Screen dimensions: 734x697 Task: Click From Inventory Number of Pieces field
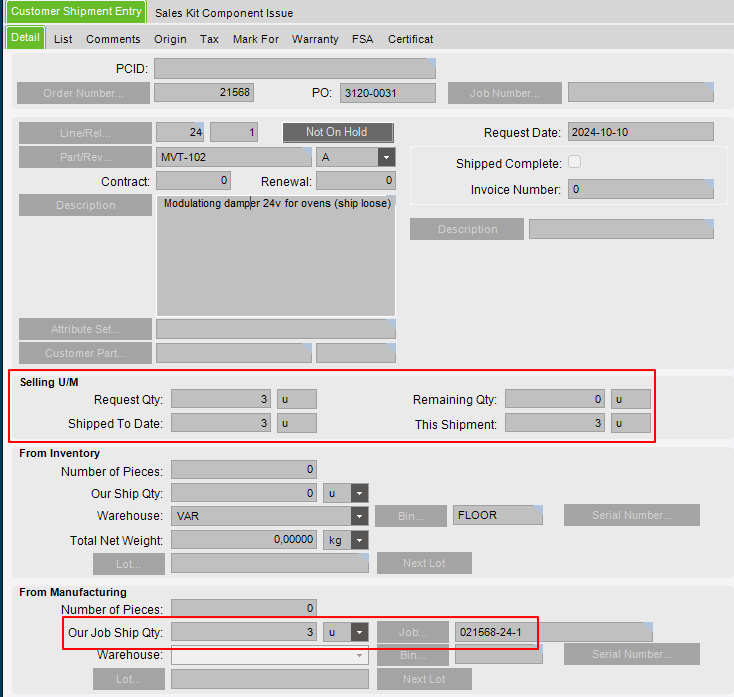[244, 470]
